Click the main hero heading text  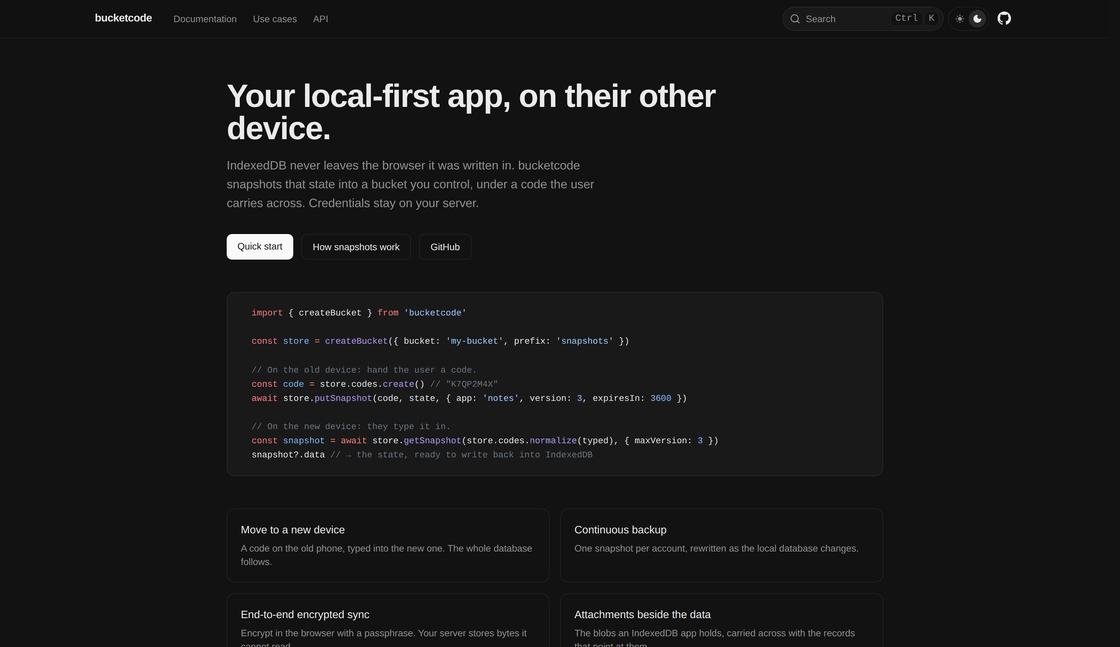click(471, 112)
